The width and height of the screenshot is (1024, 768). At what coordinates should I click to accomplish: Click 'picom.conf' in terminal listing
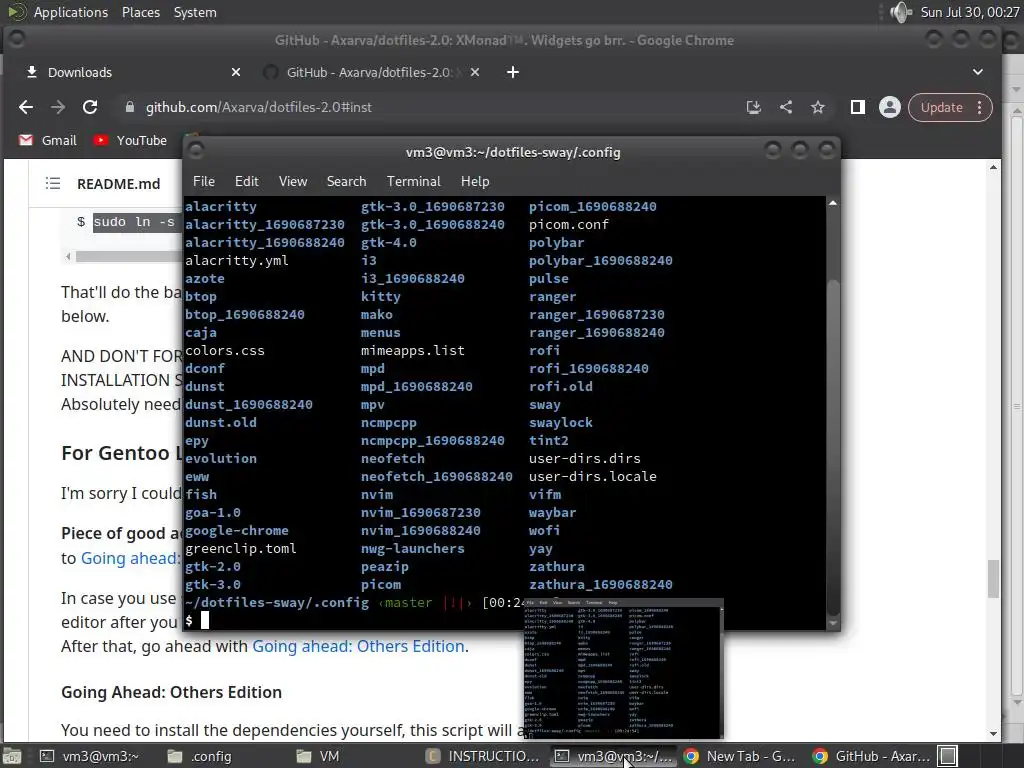(x=568, y=225)
